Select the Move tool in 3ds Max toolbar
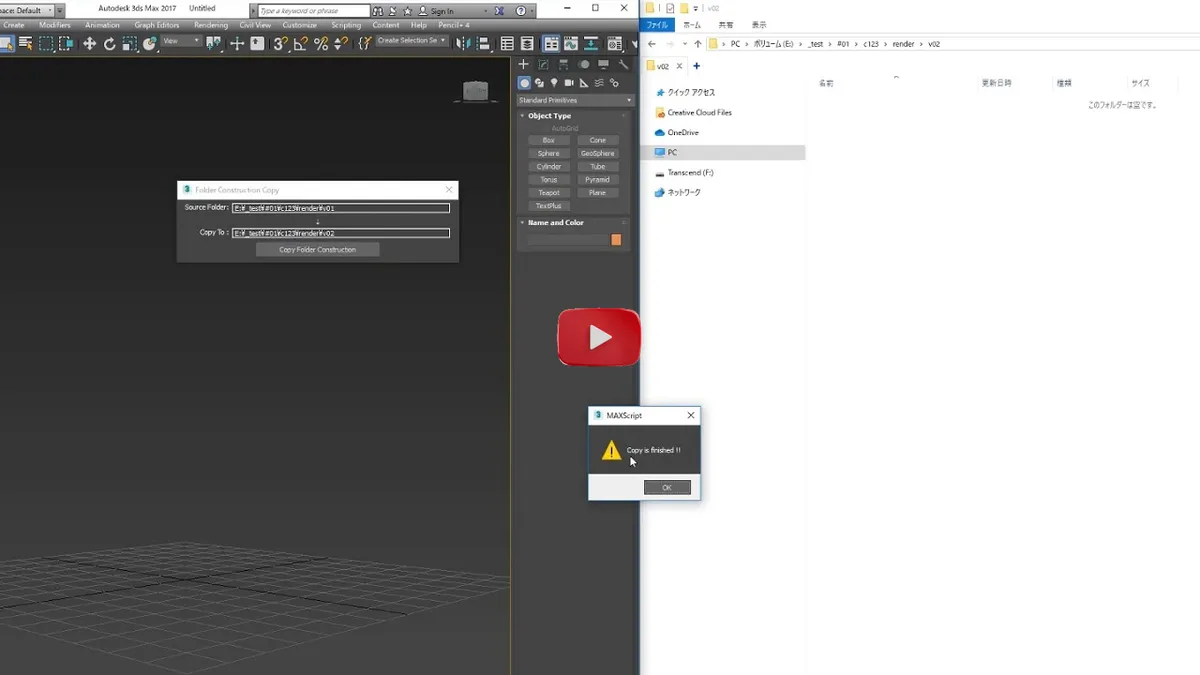 click(x=89, y=43)
